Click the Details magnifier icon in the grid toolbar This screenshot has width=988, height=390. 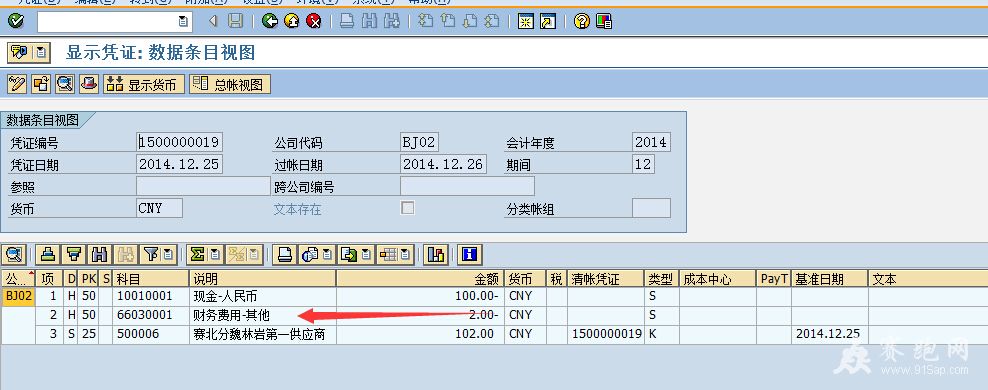(x=14, y=255)
